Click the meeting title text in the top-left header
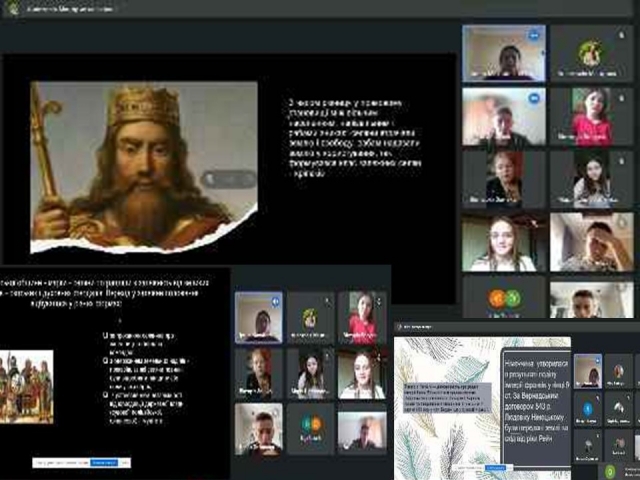Screen dimensions: 640x480 point(70,9)
